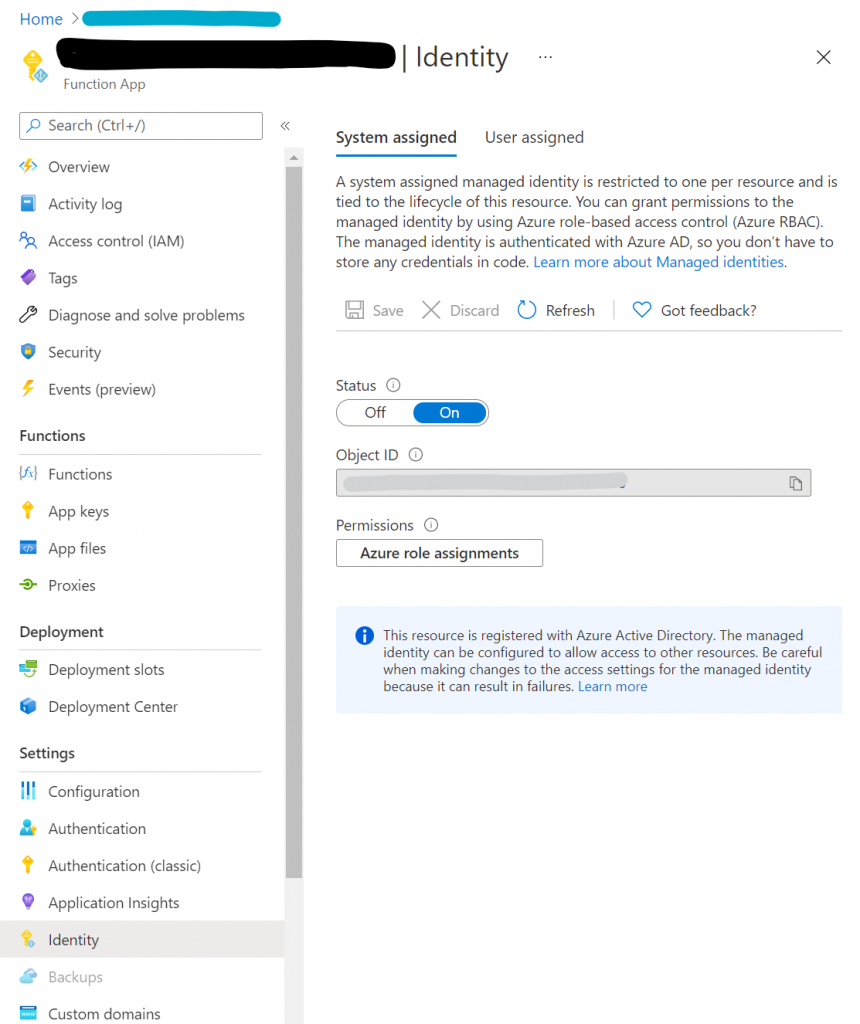Screen dimensions: 860x1024
Task: Focus the Search (Ctrl+/) field
Action: [141, 125]
